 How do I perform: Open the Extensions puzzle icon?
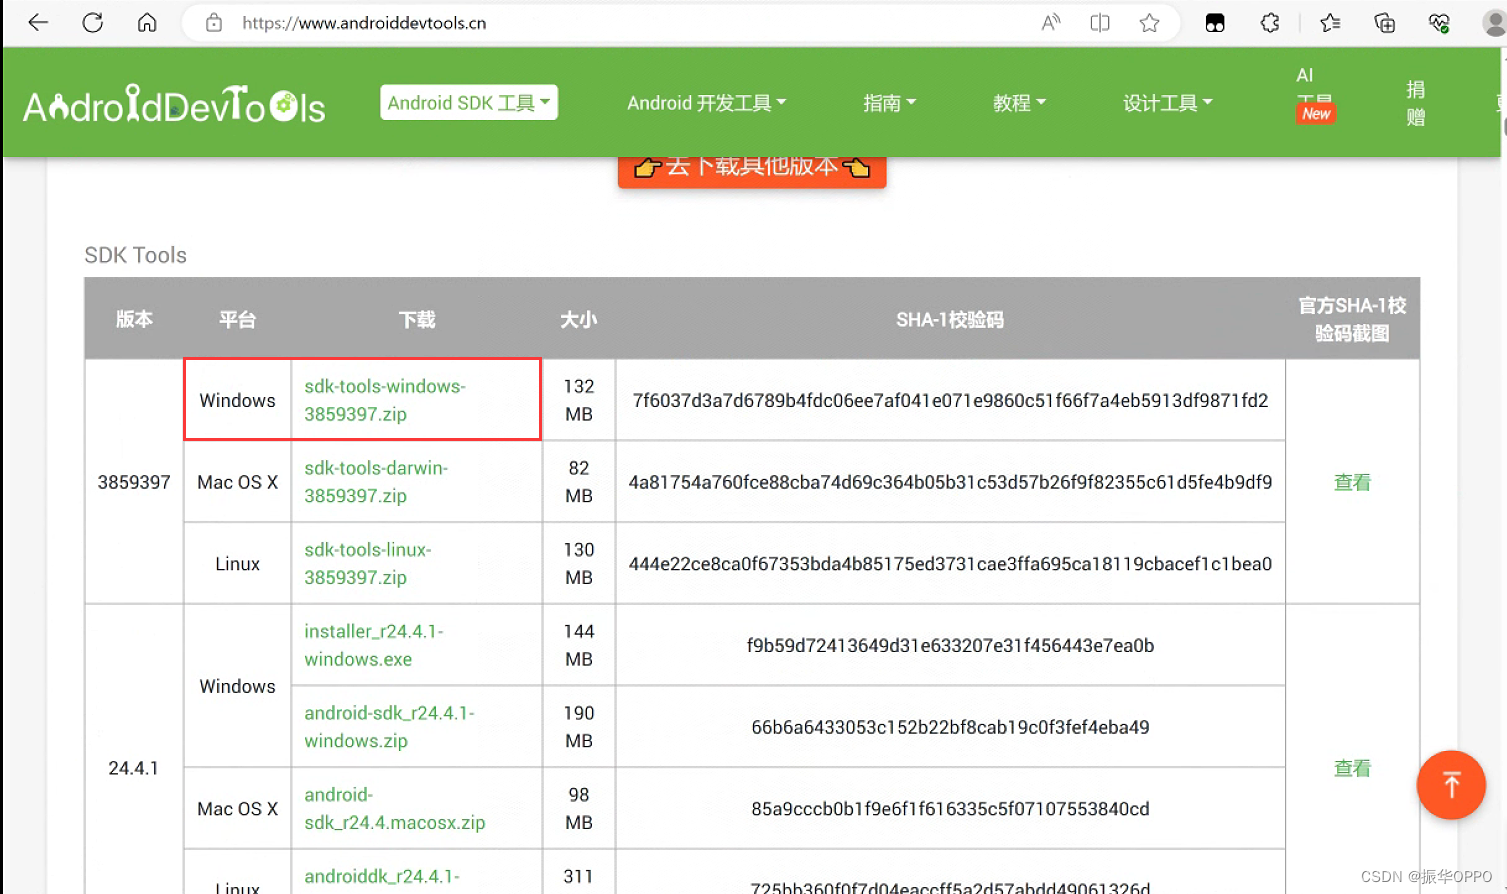click(1270, 22)
